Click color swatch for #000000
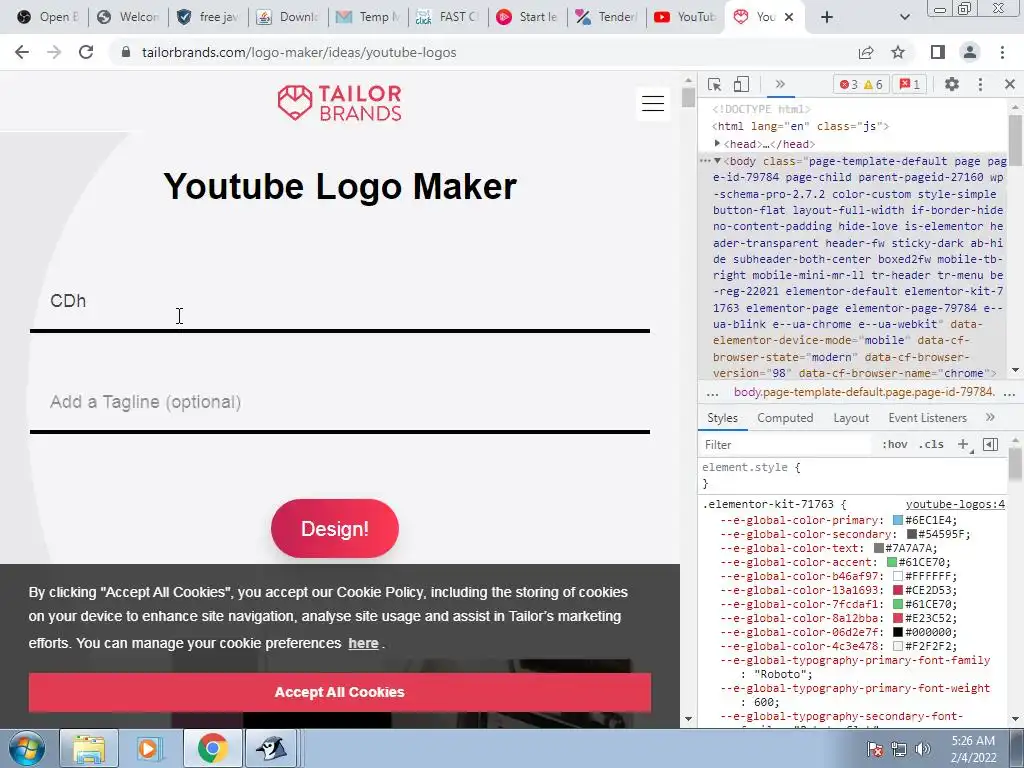The width and height of the screenshot is (1024, 768). click(898, 632)
